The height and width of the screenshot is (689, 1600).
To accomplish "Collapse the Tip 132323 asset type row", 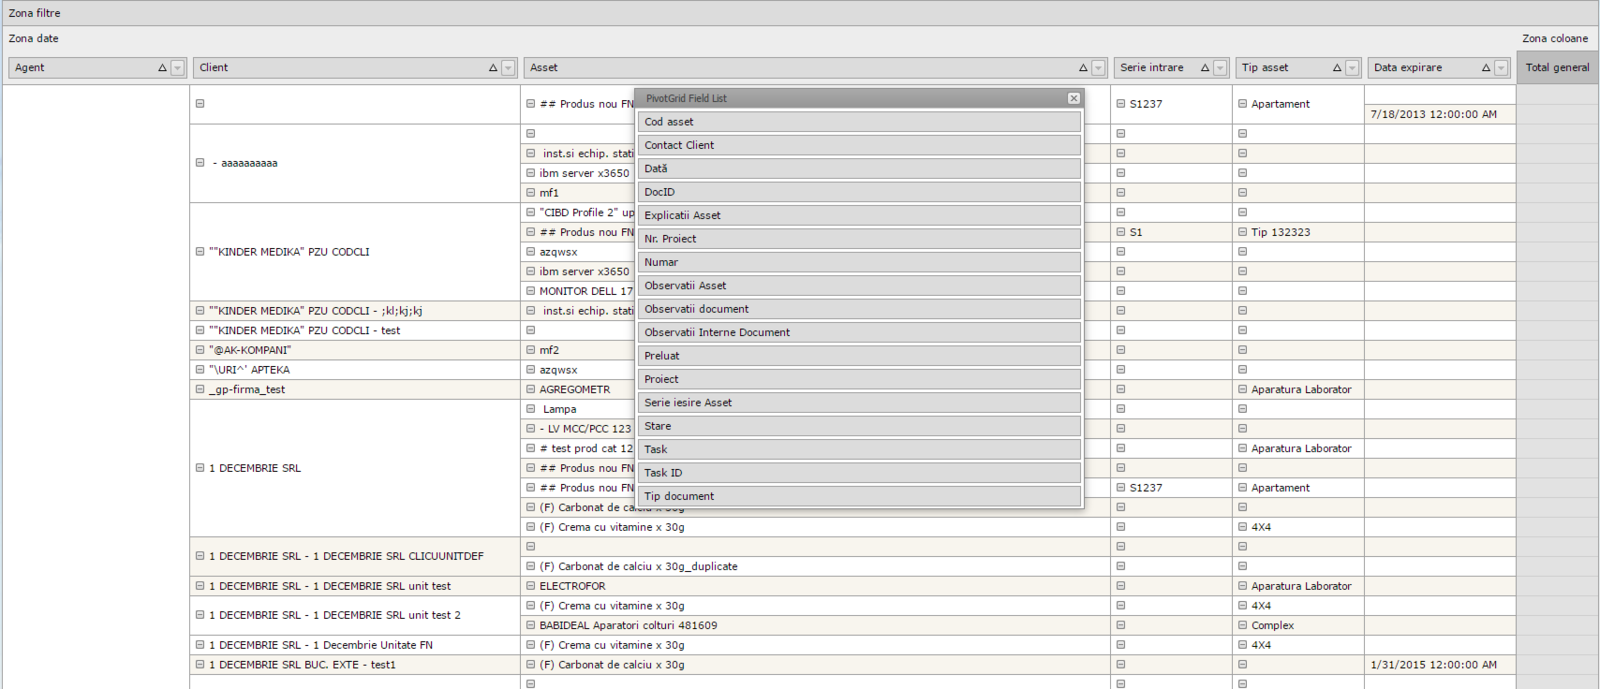I will click(1243, 232).
